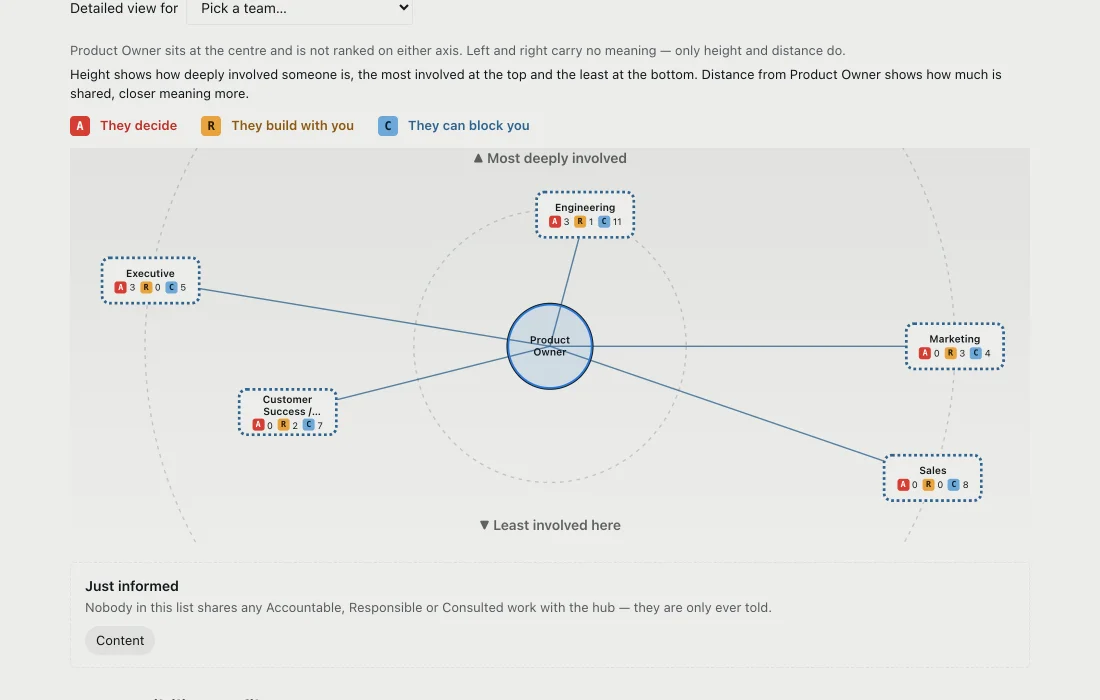Screen dimensions: 1100x700
Task: Select the Engineering node title
Action: pos(585,208)
